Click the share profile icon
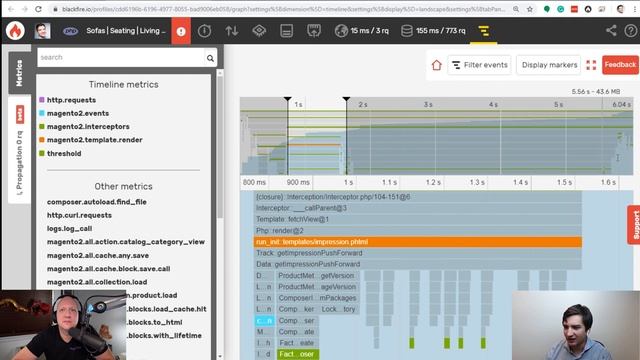This screenshot has width=640, height=360. point(611,31)
